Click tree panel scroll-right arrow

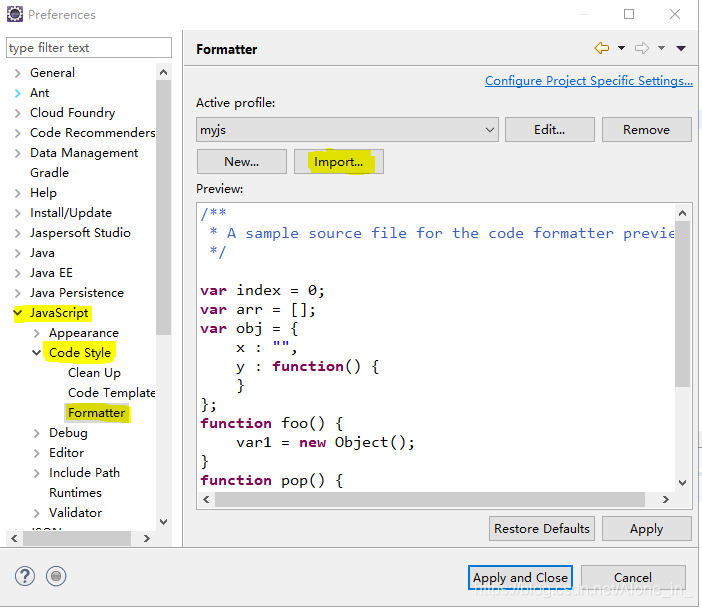(x=147, y=539)
